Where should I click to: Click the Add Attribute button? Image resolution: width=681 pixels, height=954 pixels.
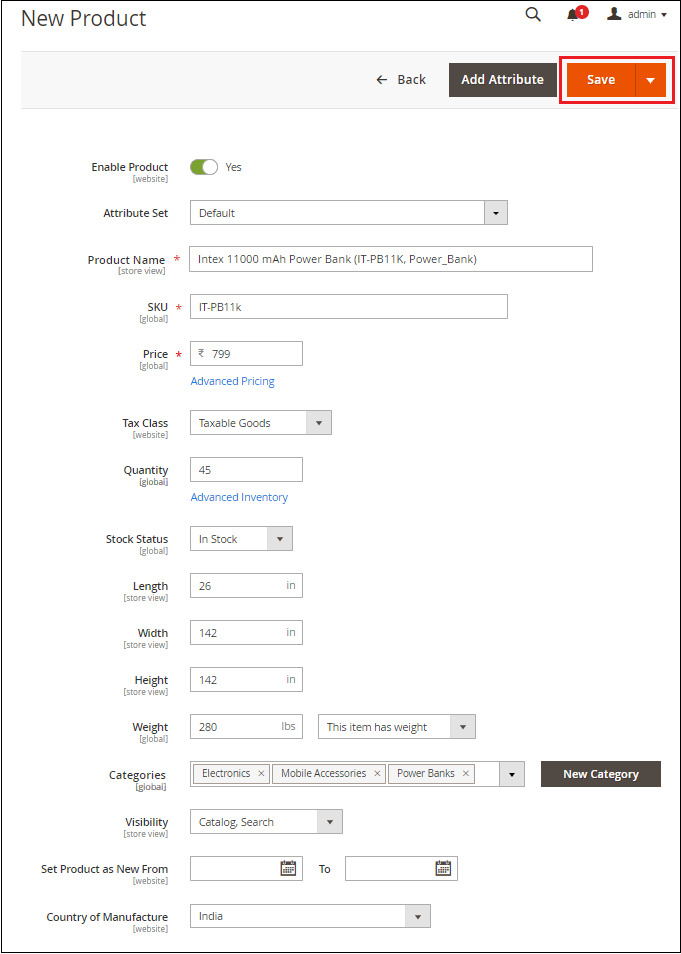[503, 80]
